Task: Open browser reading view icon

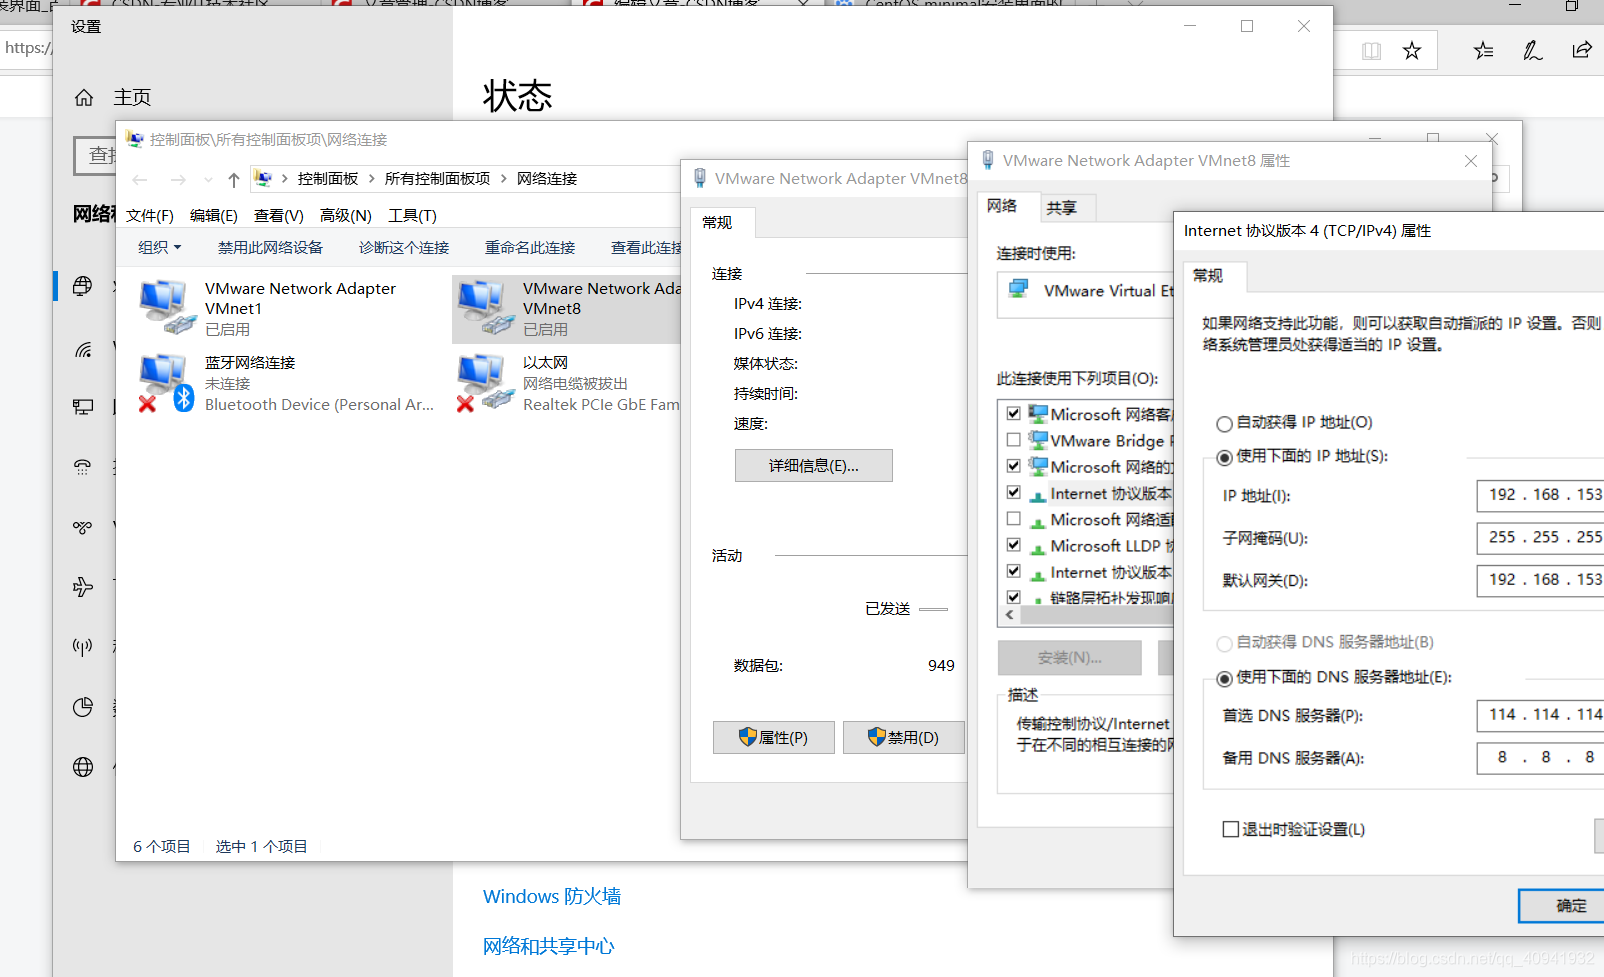Action: [1371, 51]
